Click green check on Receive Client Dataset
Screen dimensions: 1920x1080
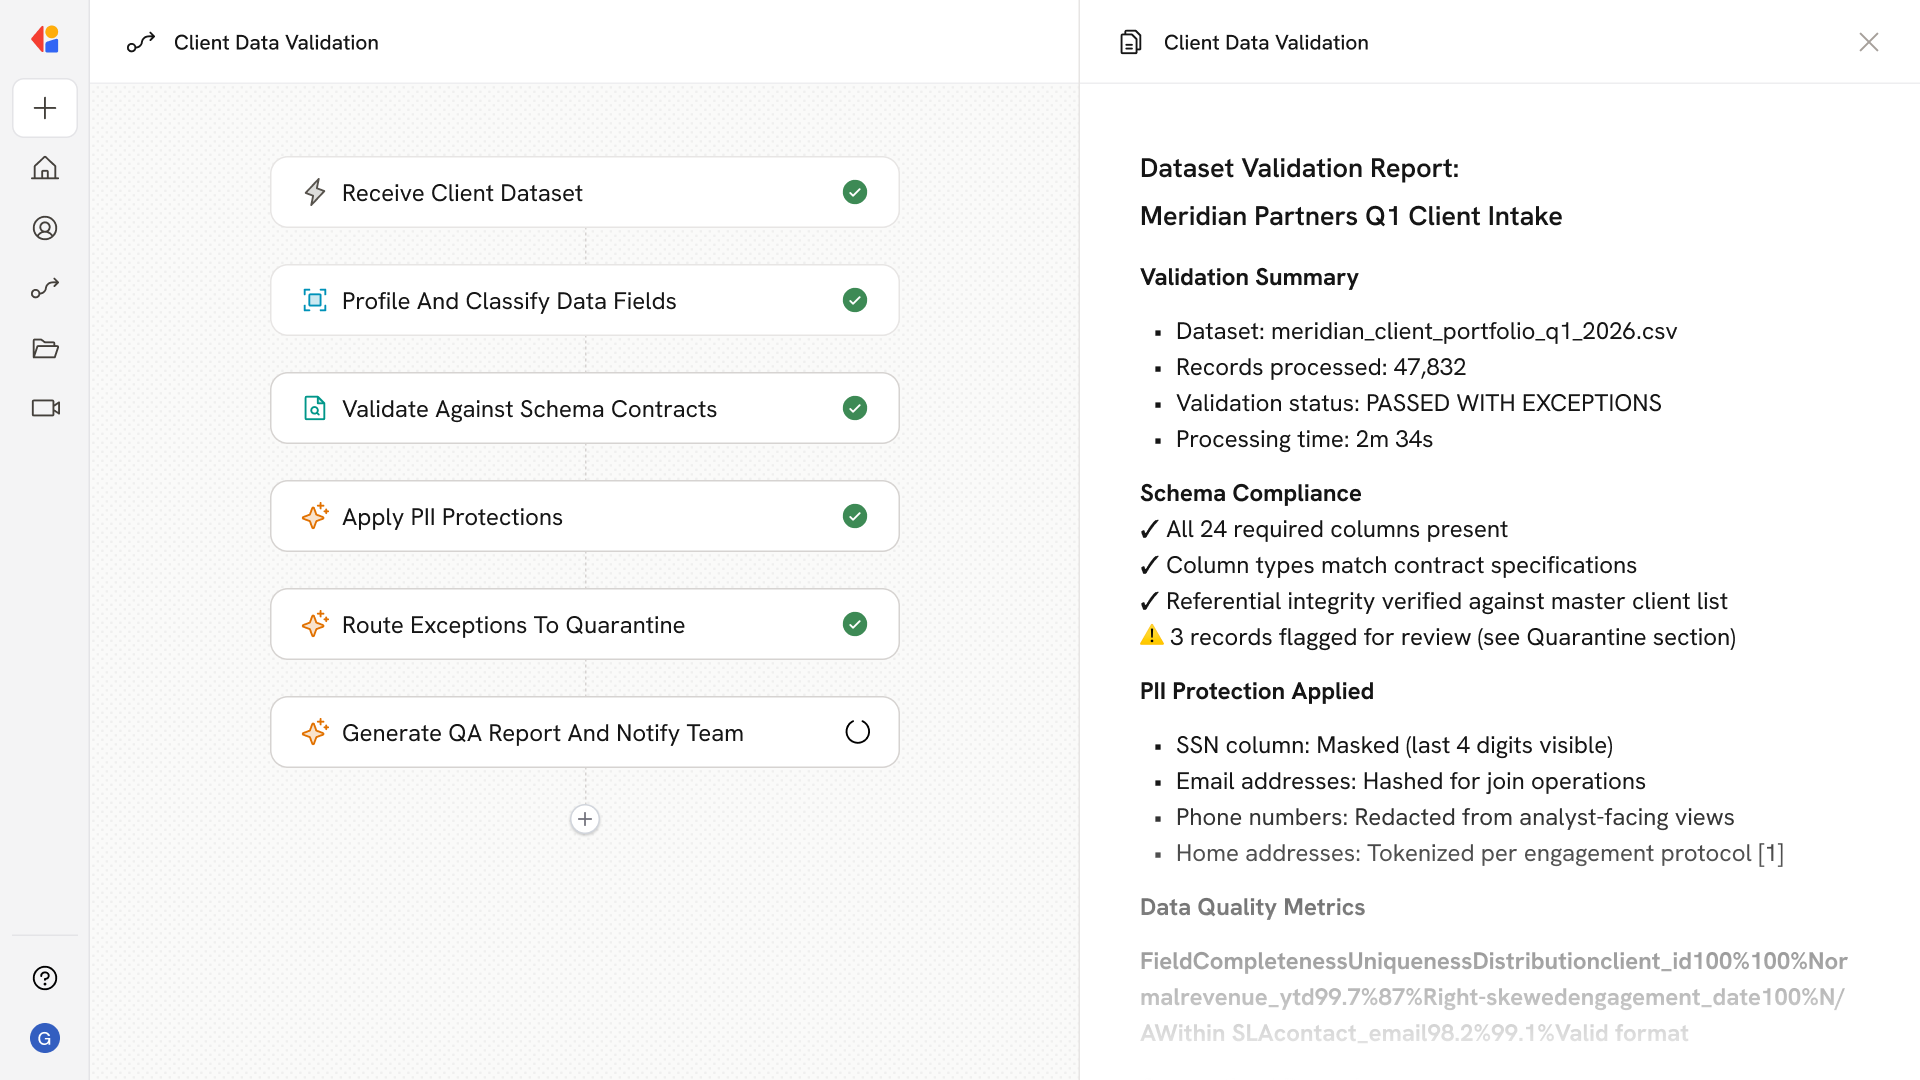point(854,192)
